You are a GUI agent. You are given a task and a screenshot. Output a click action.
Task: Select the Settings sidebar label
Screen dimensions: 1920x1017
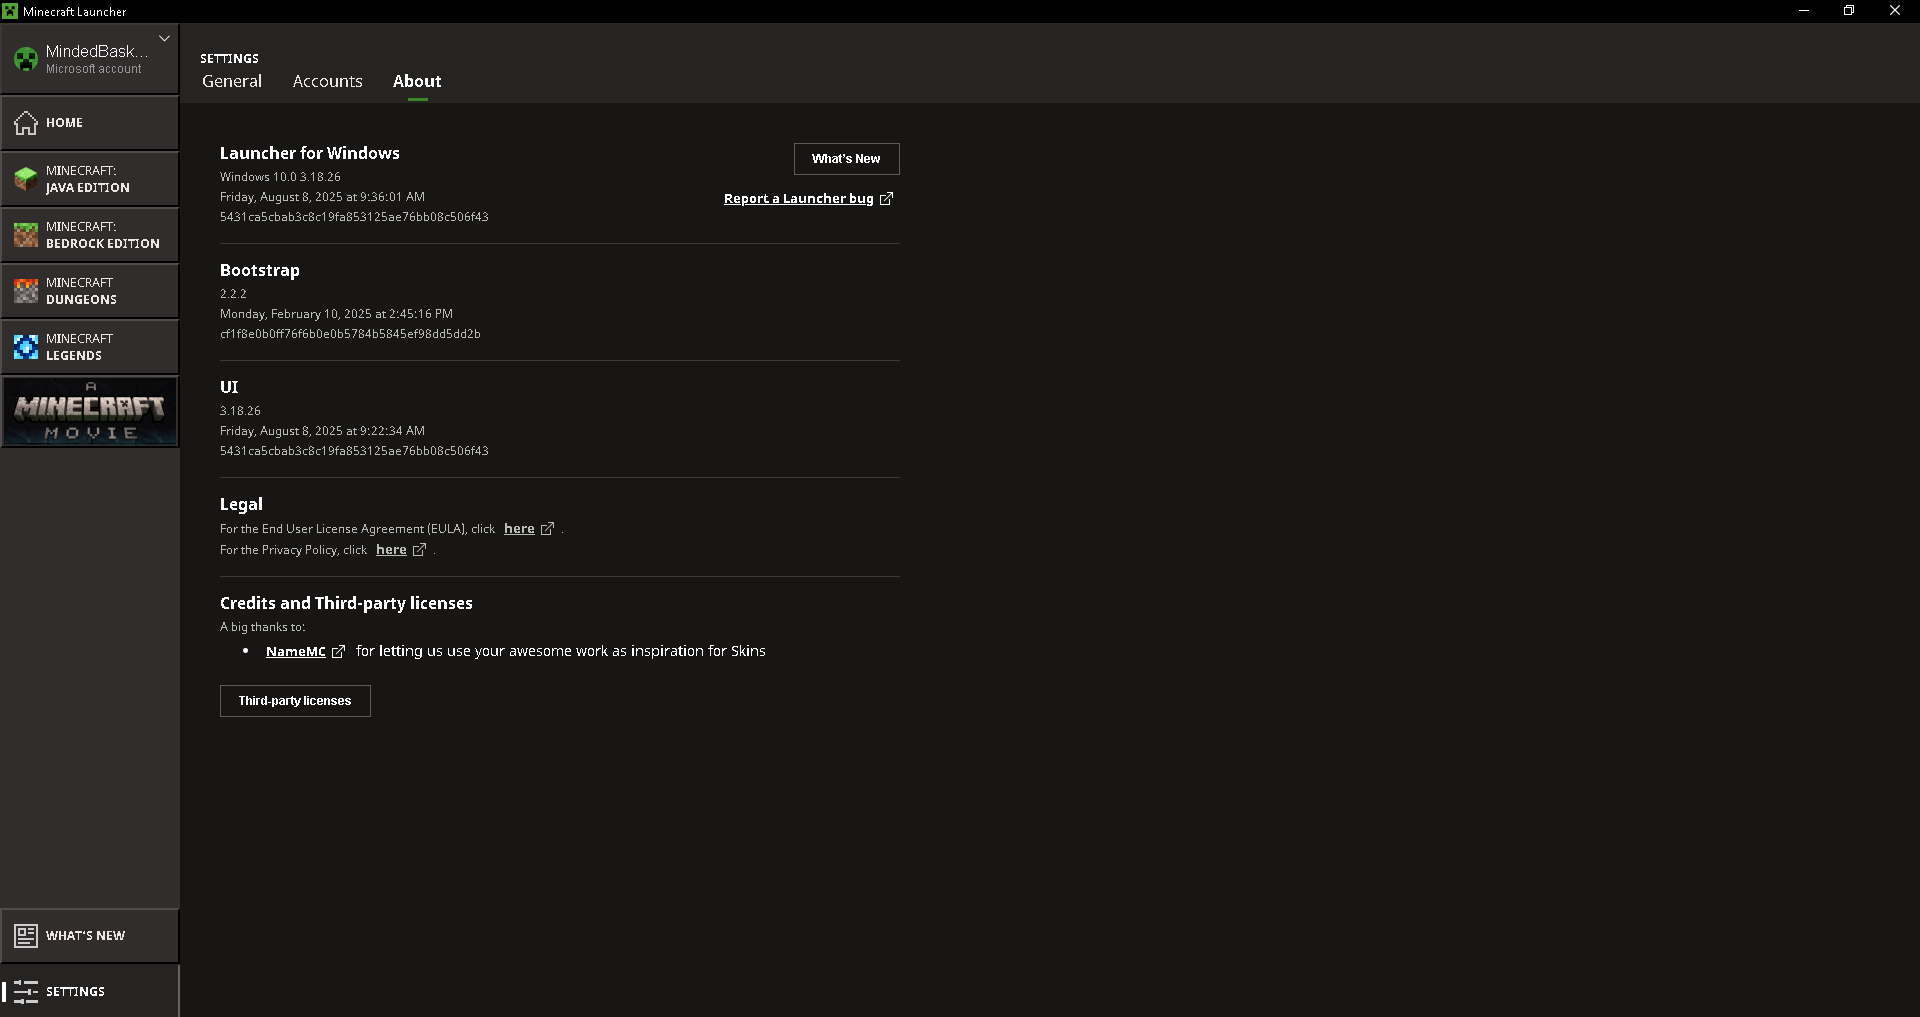75,992
